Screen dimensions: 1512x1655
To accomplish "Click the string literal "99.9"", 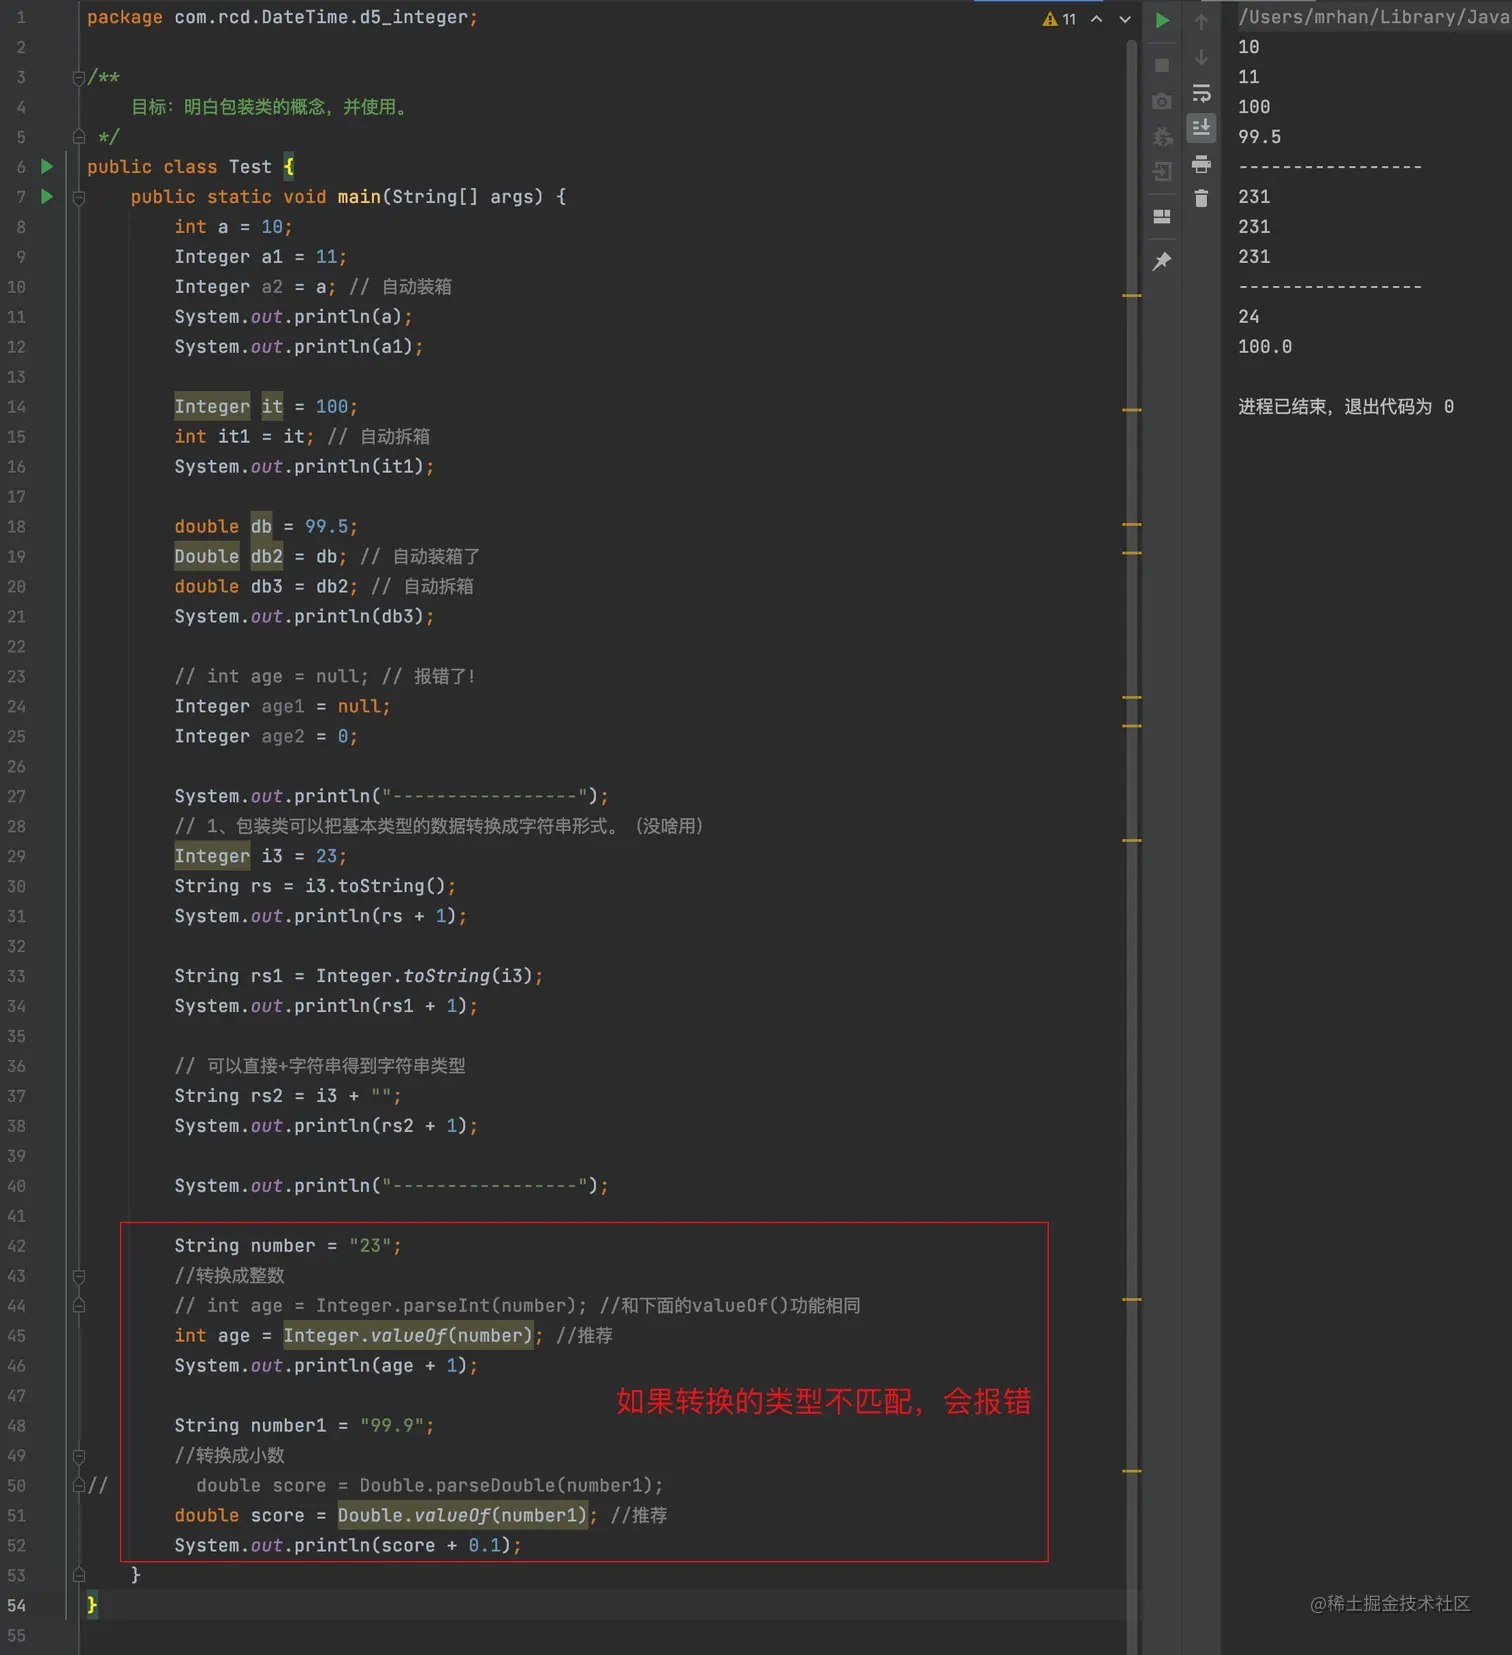I will coord(392,1426).
